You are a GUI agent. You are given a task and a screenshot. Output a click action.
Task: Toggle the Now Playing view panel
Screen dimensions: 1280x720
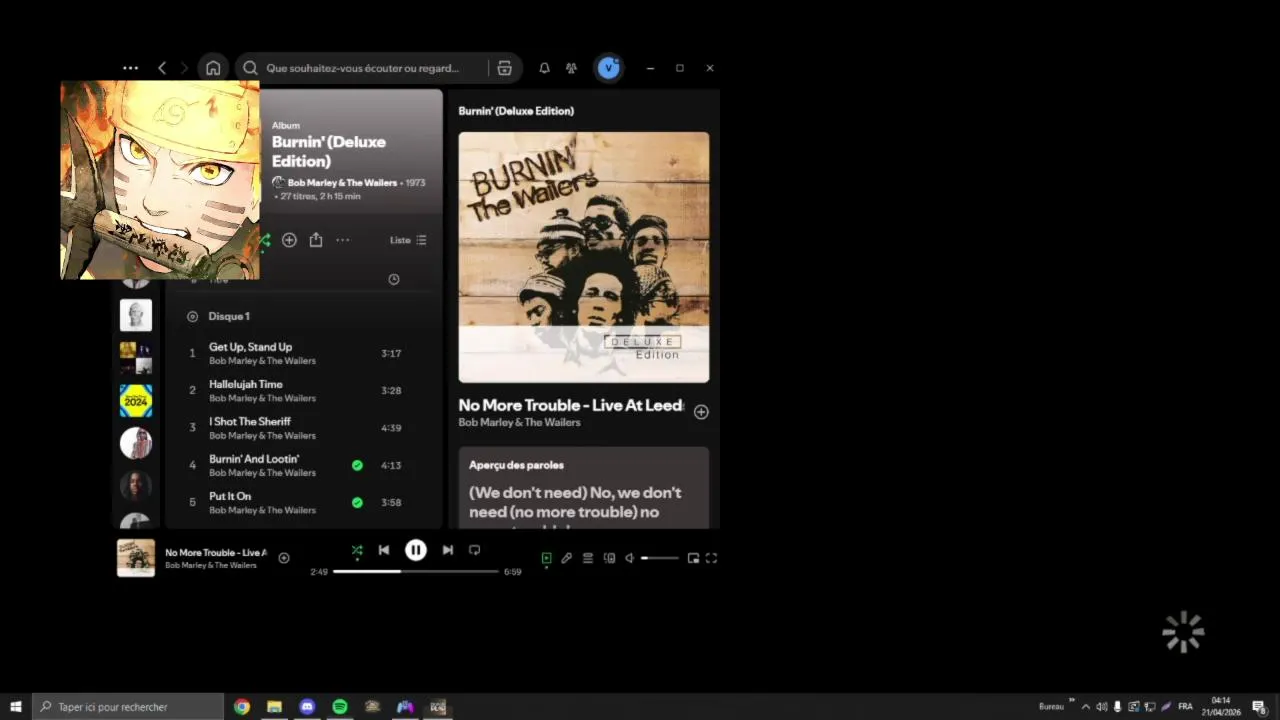click(x=546, y=558)
